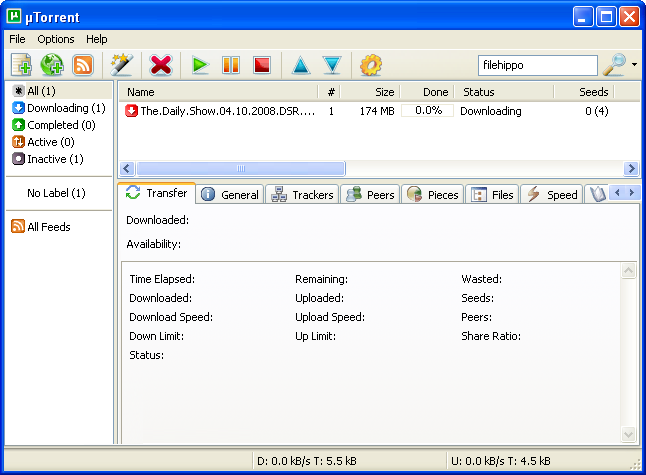
Task: Move torrent up in queue
Action: (300, 65)
